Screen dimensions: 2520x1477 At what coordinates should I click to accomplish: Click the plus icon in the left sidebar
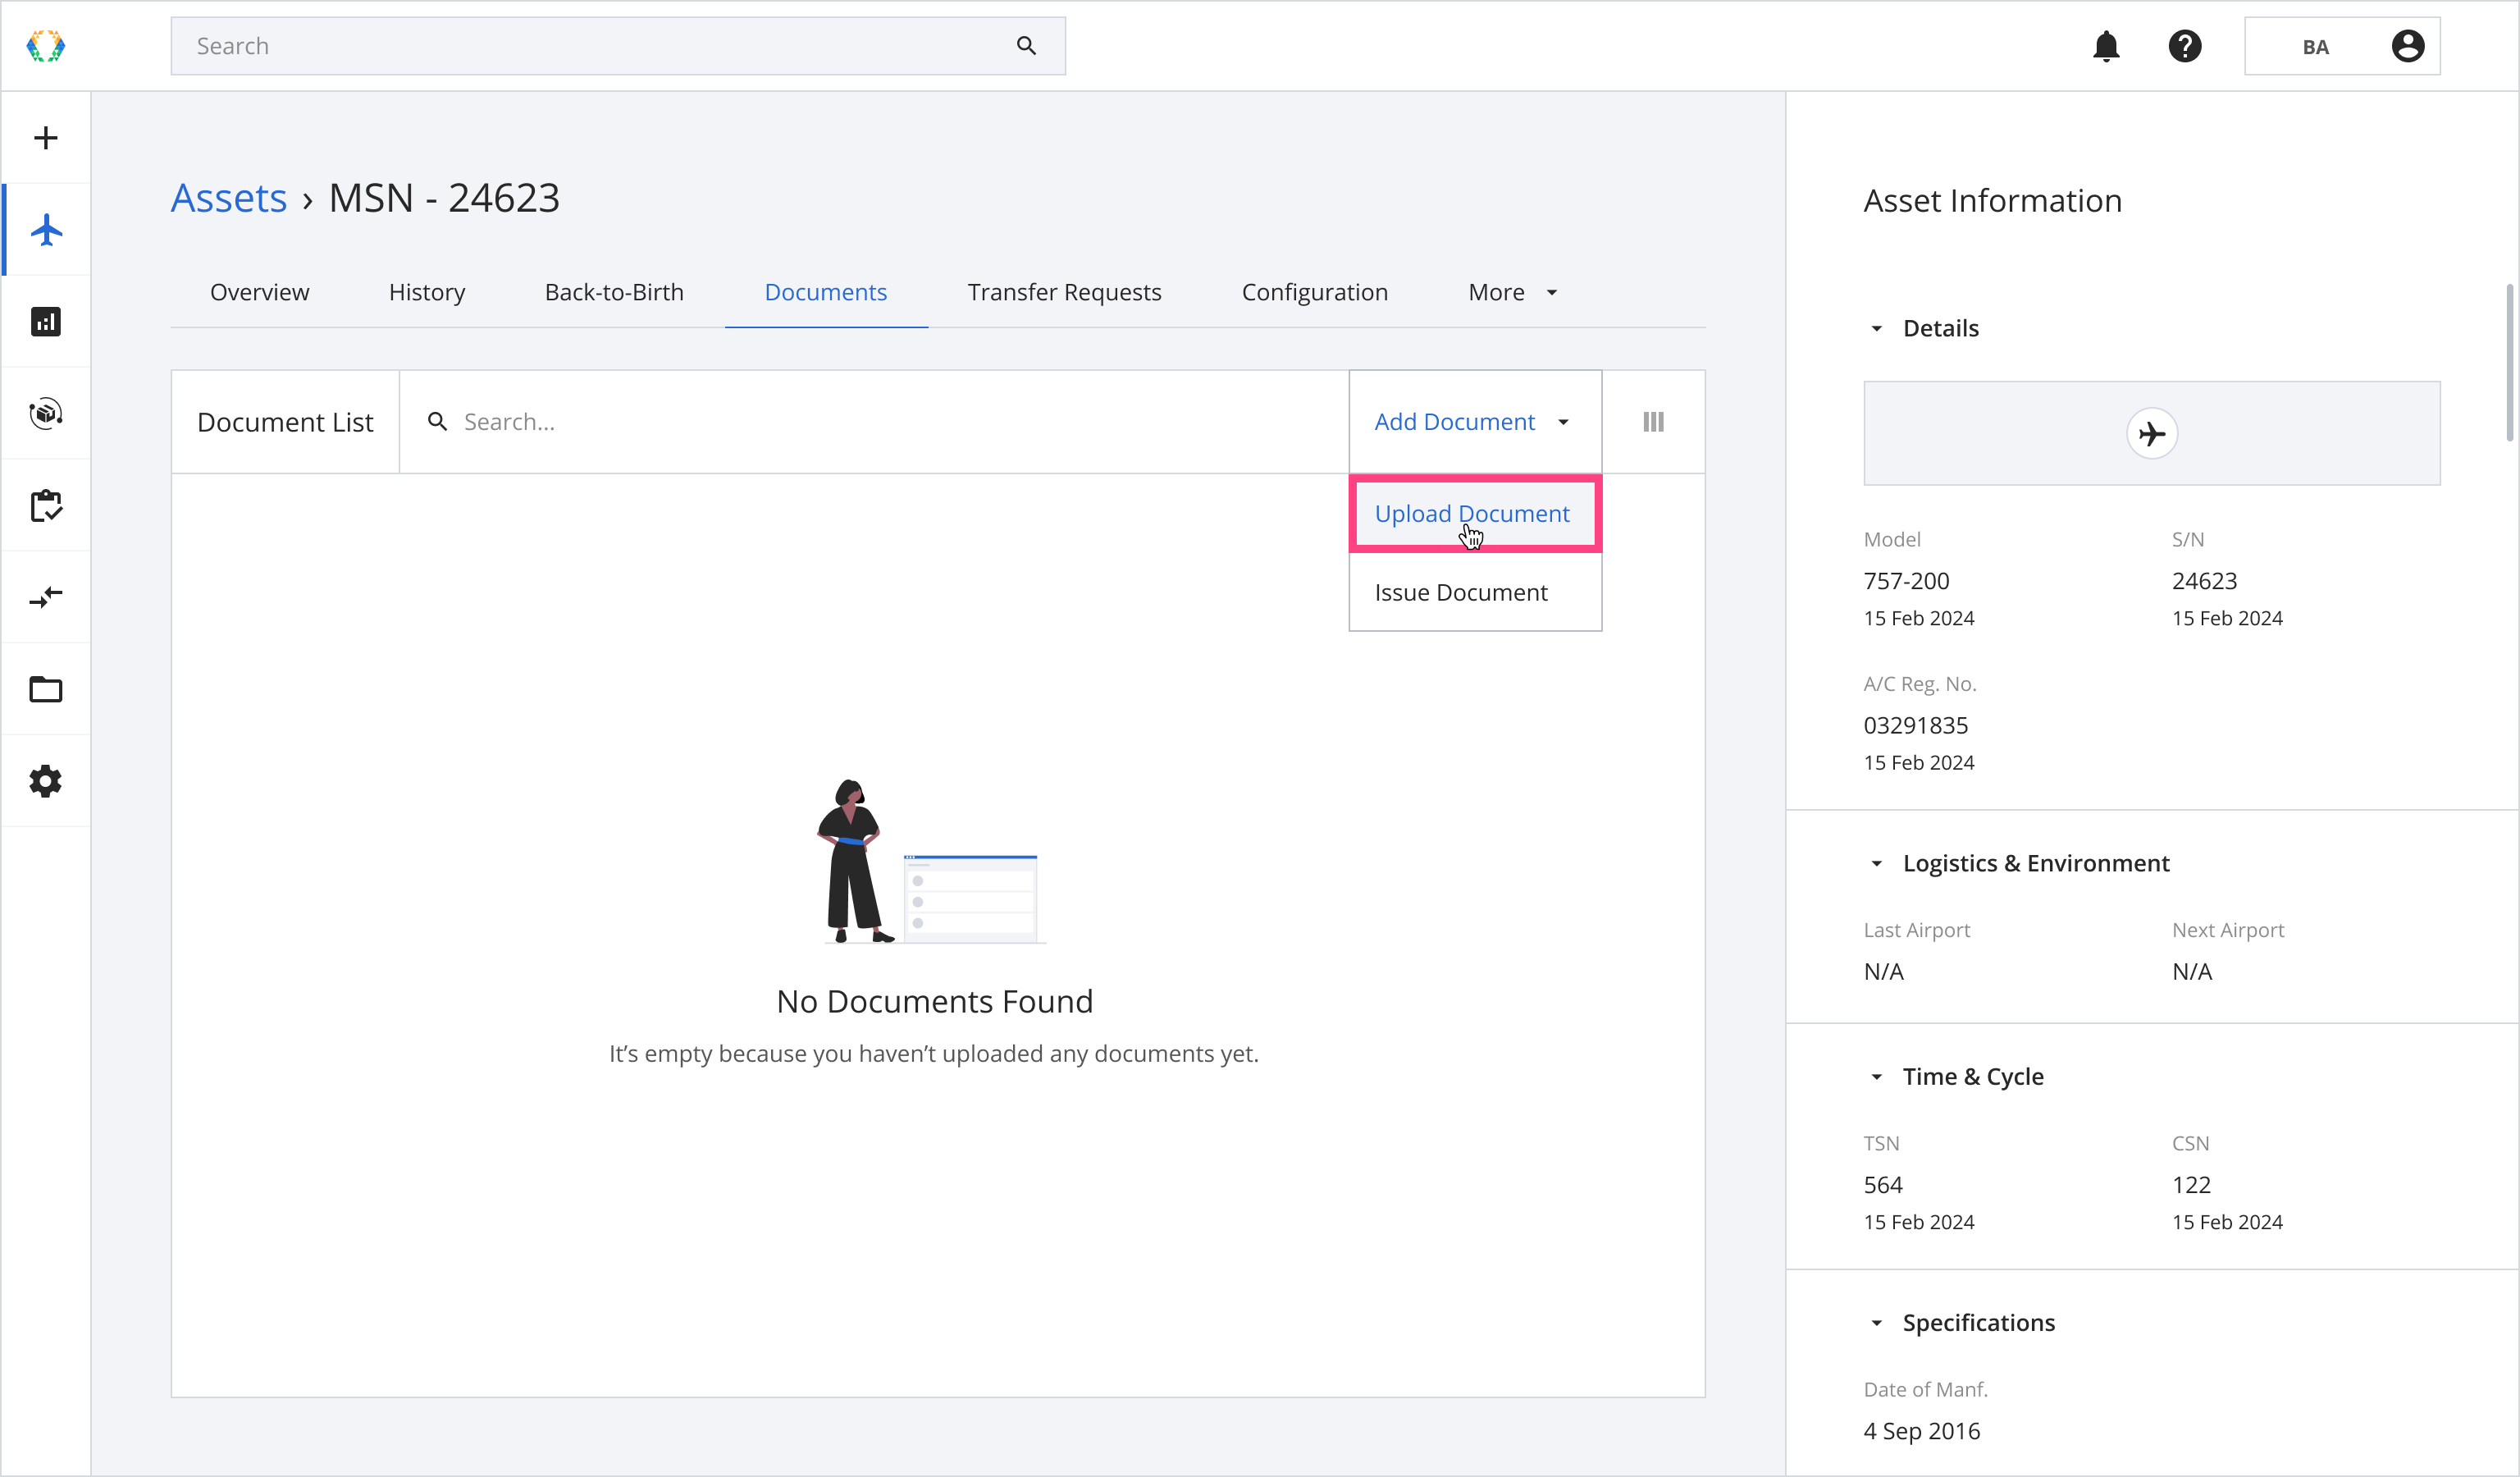coord(45,138)
